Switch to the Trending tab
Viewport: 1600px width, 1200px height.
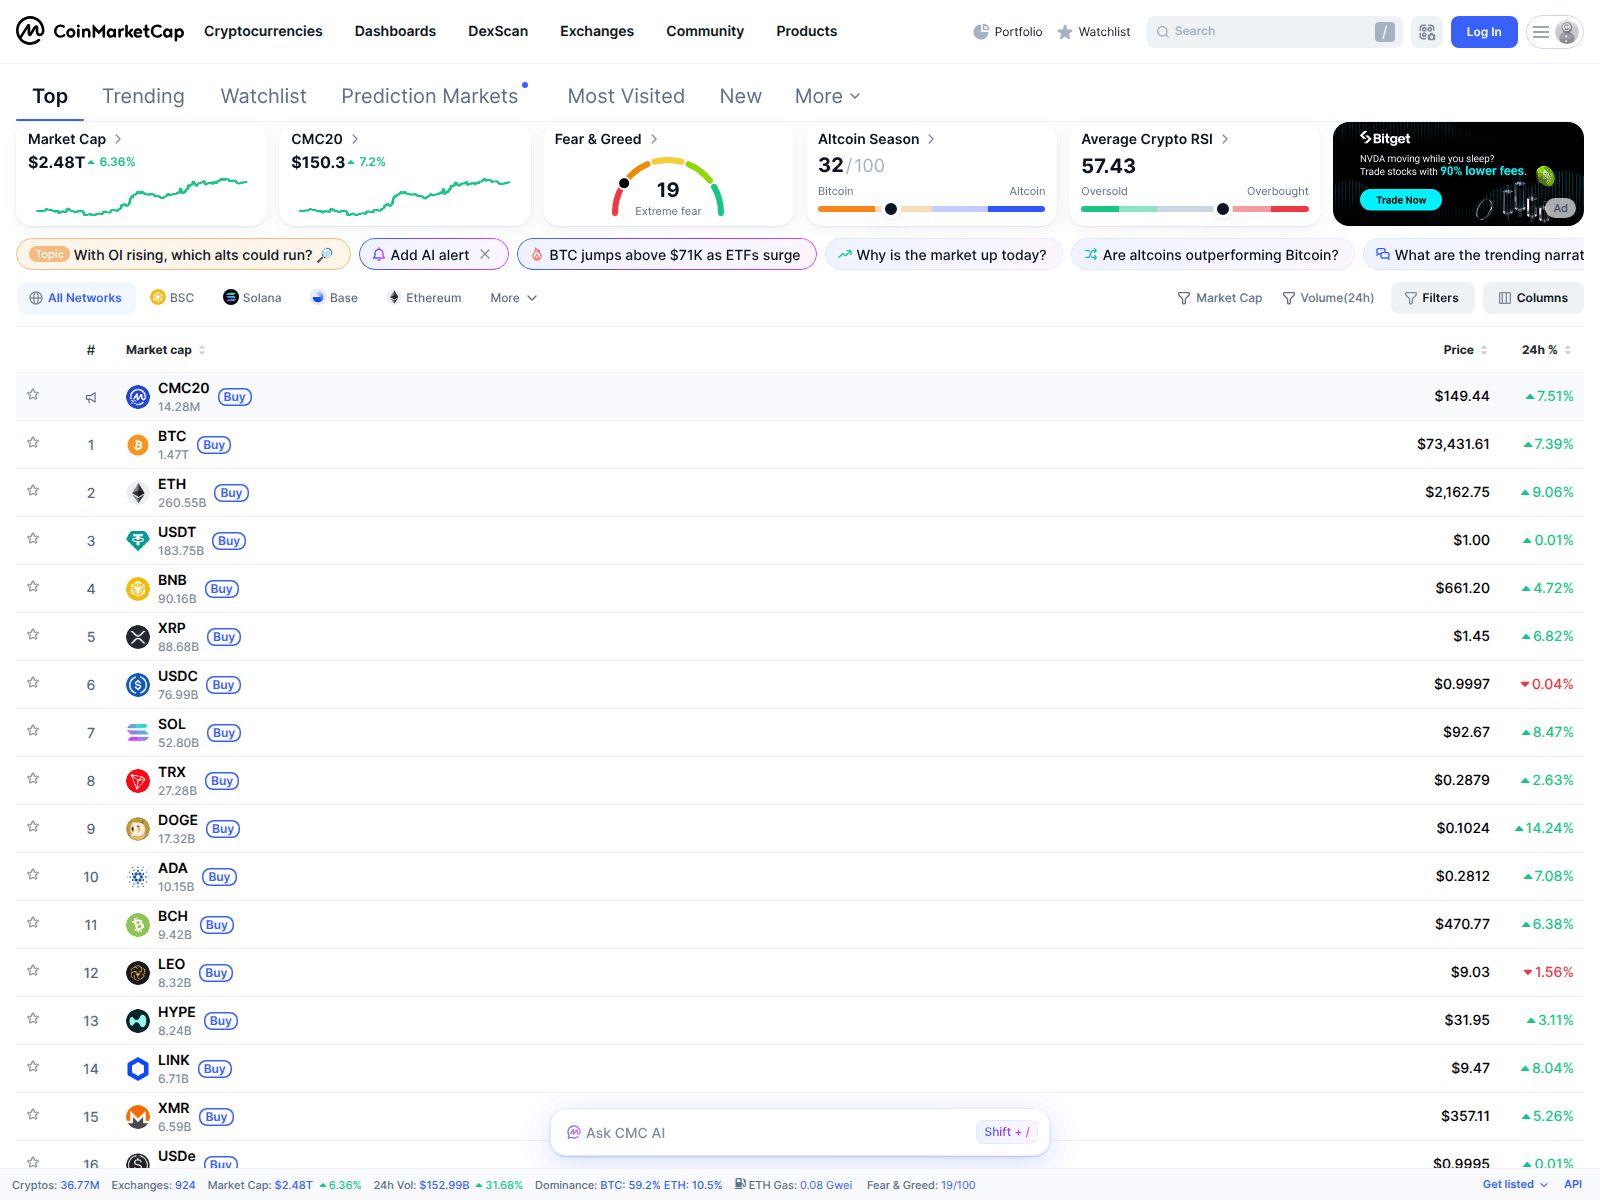(143, 96)
